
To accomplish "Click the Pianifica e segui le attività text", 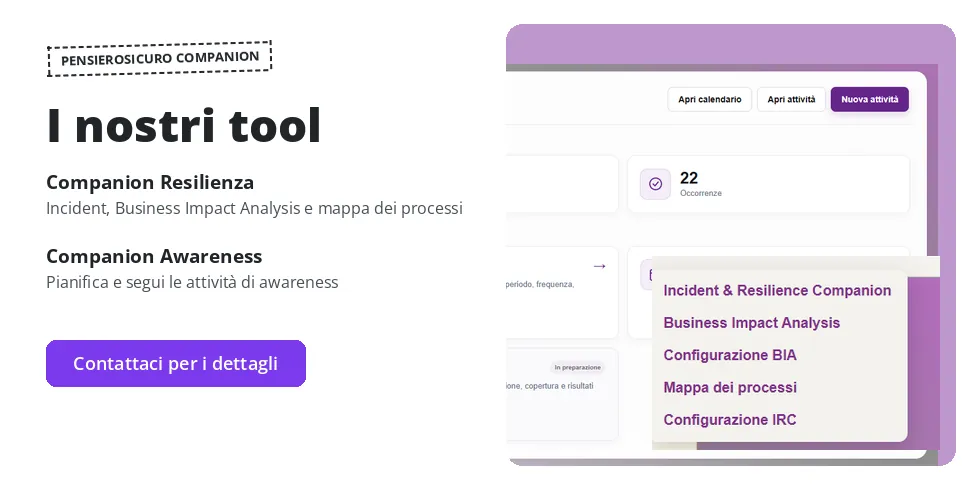I will [192, 282].
